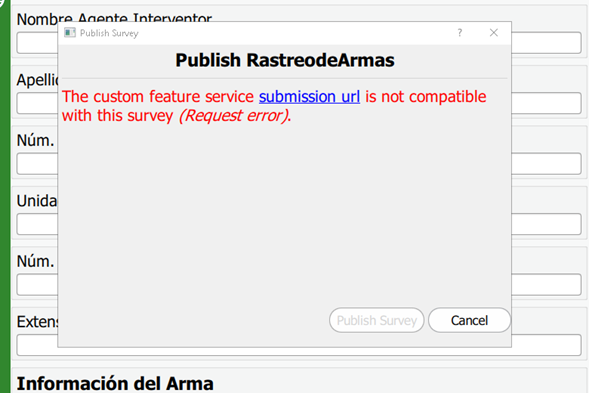Select the red Request error message text
Viewport: 589px width, 393px height.
point(235,116)
